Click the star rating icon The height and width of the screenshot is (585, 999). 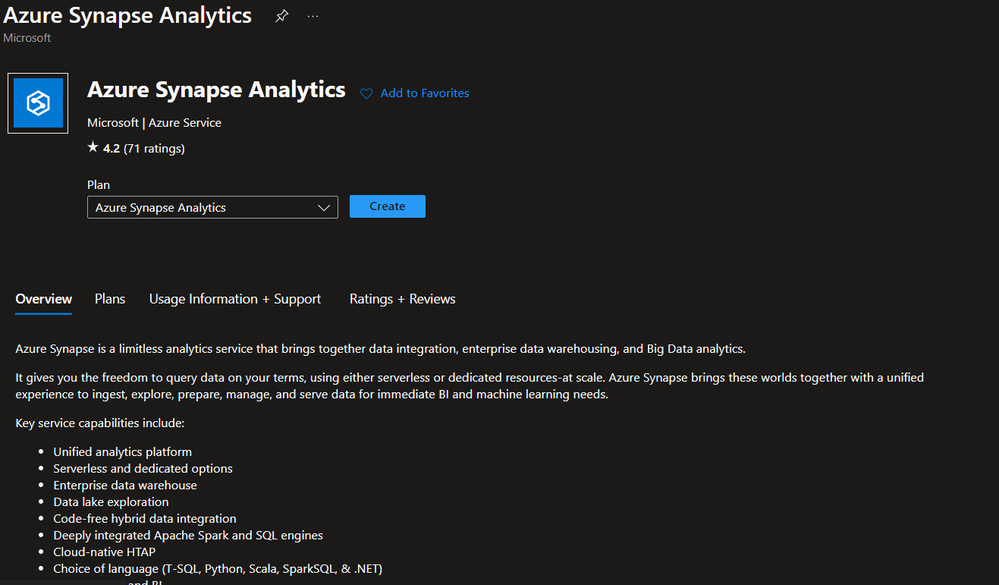pos(93,147)
